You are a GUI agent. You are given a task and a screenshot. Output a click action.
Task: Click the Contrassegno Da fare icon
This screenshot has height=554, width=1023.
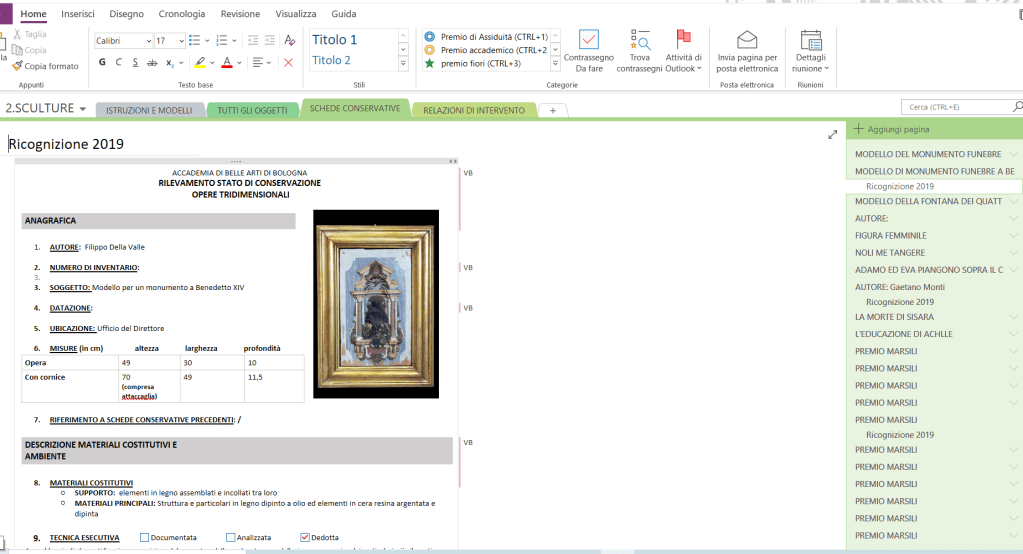(588, 40)
